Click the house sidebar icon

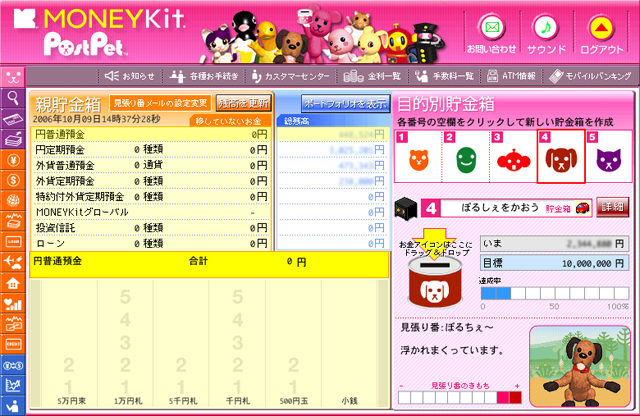tap(13, 283)
